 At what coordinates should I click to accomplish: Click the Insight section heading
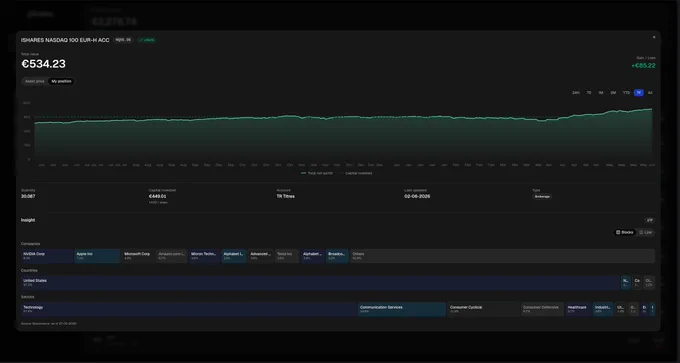(28, 220)
